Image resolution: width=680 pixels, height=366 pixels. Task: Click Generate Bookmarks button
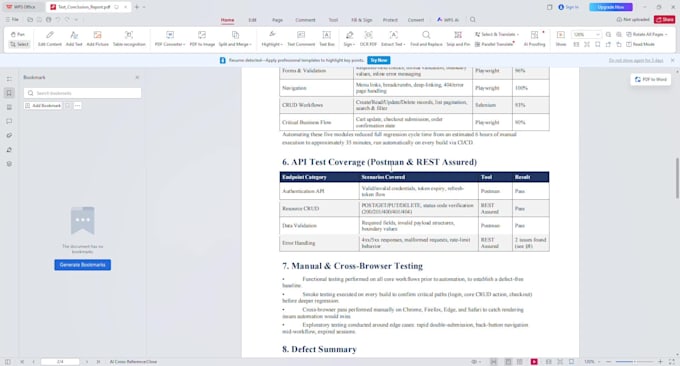tap(82, 265)
